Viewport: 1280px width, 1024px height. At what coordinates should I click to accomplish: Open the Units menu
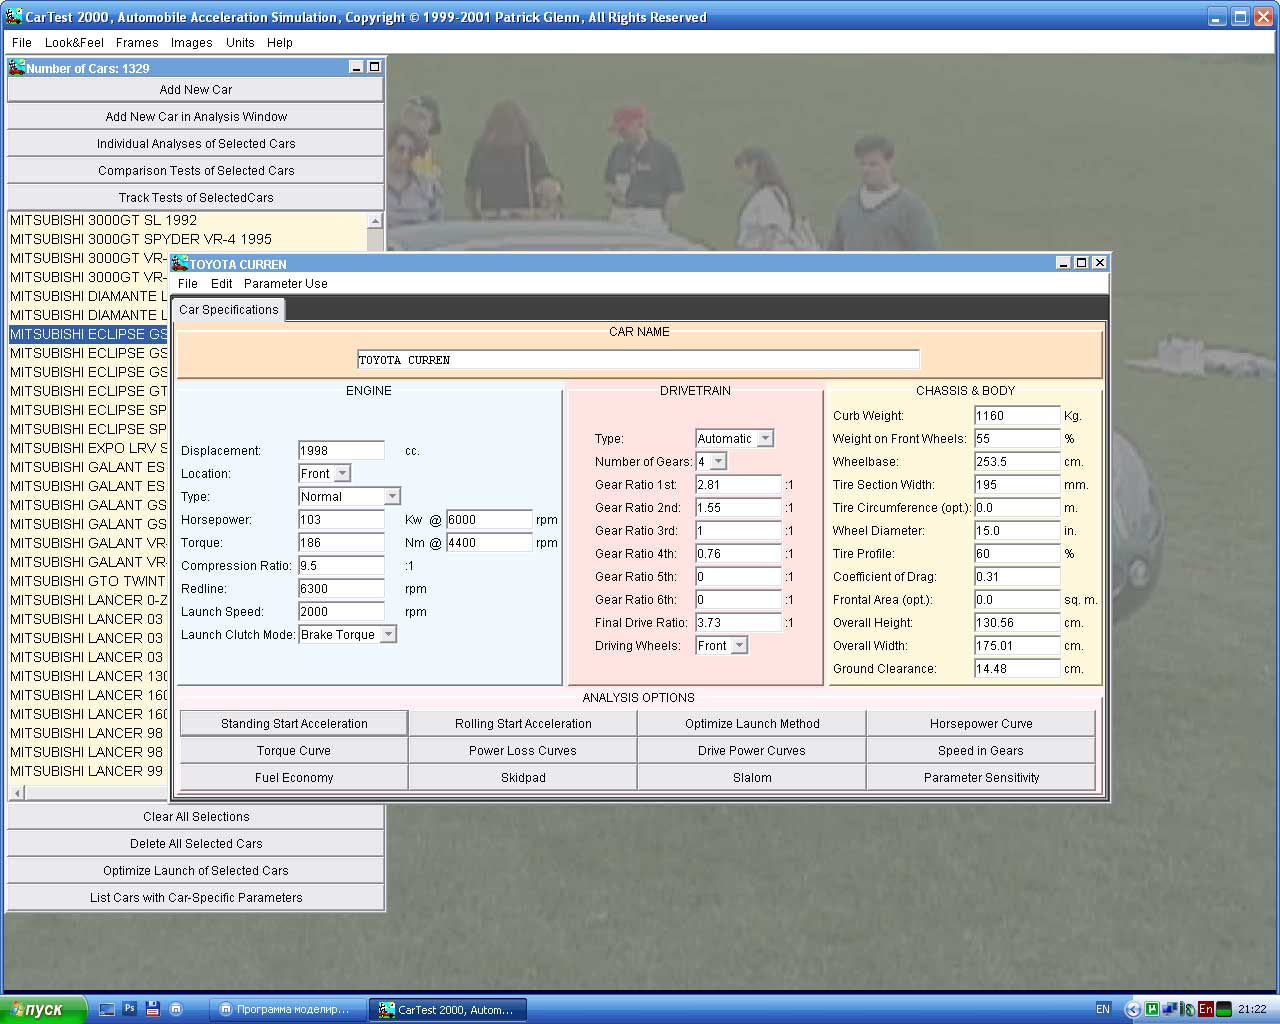(x=240, y=42)
